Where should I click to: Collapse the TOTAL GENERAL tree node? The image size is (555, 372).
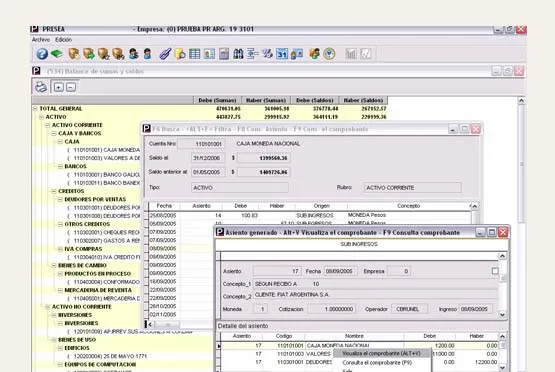coord(35,109)
